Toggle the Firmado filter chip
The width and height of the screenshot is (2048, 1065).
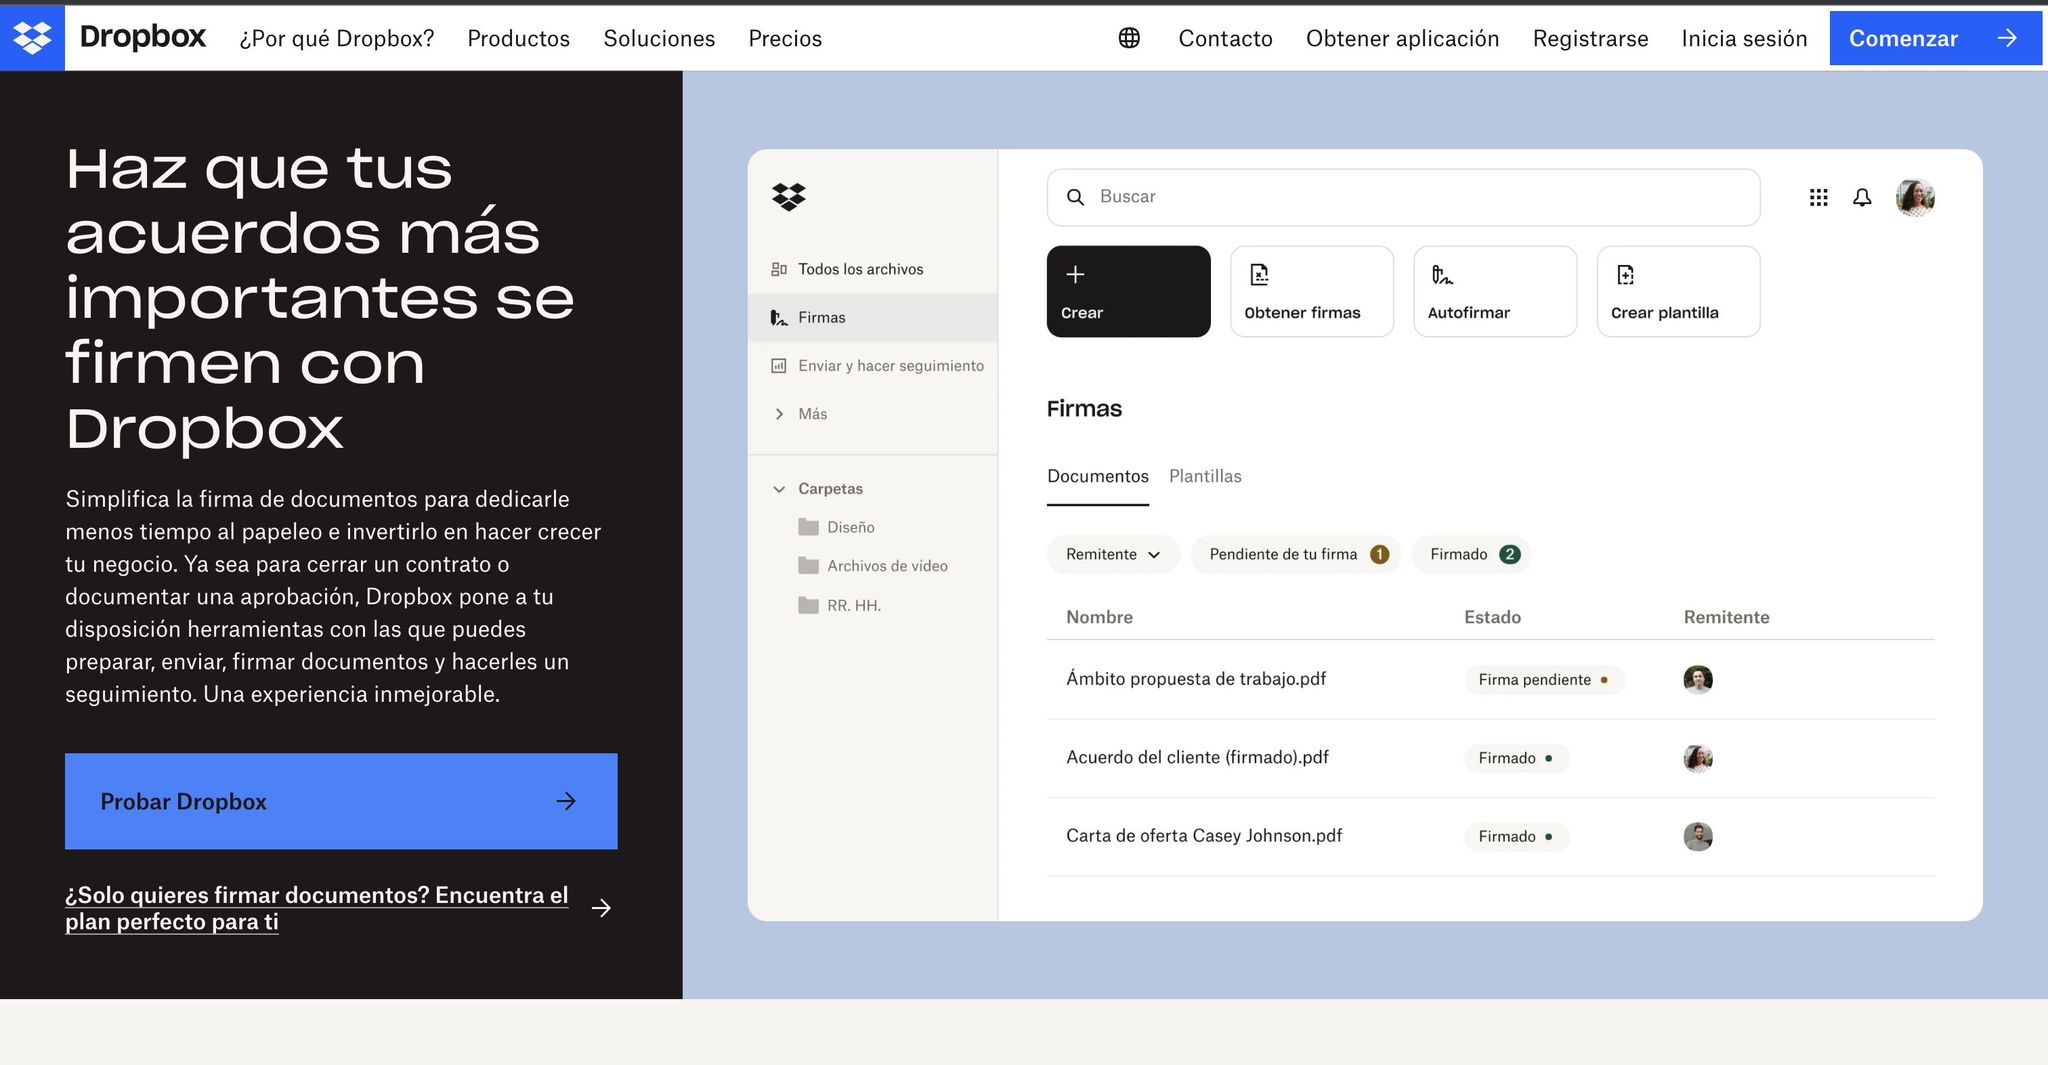click(x=1472, y=554)
